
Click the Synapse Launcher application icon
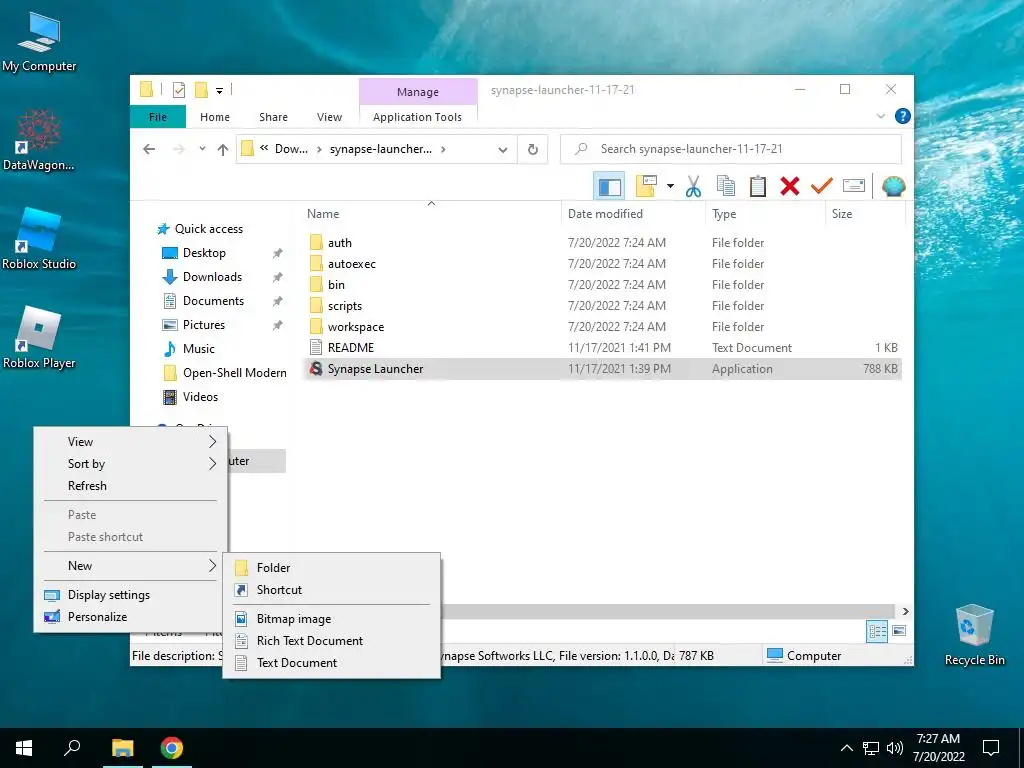click(316, 369)
